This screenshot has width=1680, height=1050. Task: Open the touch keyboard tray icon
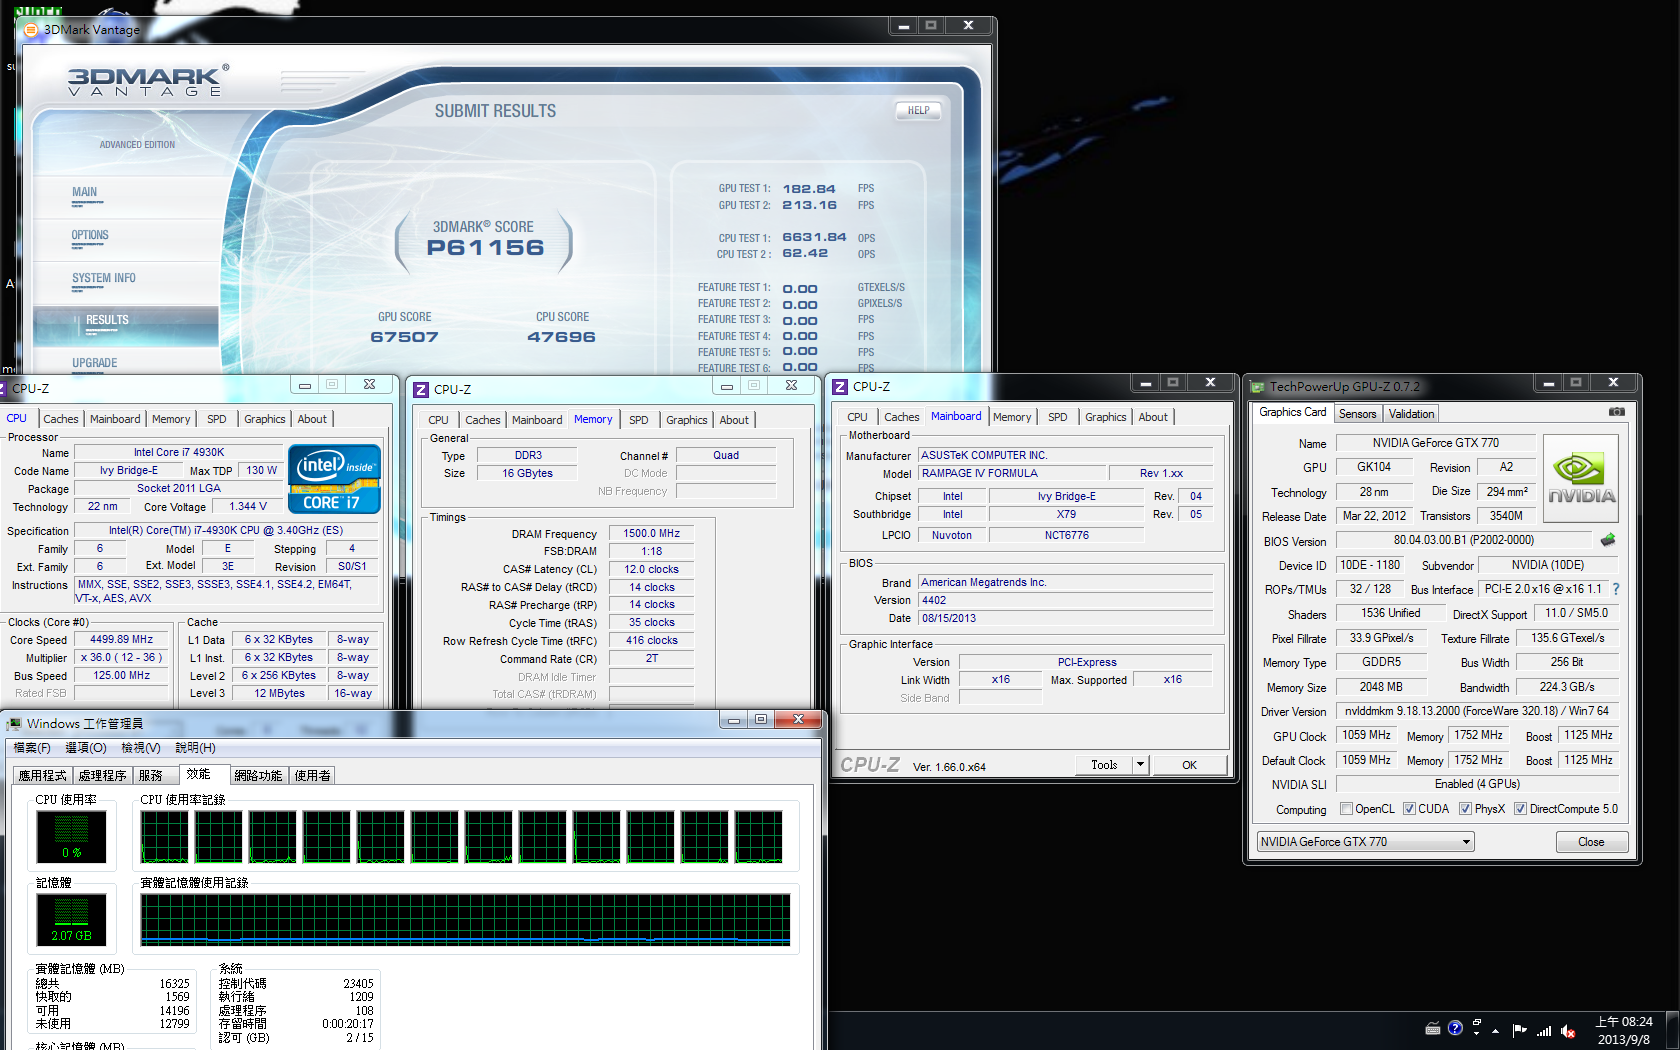(x=1433, y=1029)
